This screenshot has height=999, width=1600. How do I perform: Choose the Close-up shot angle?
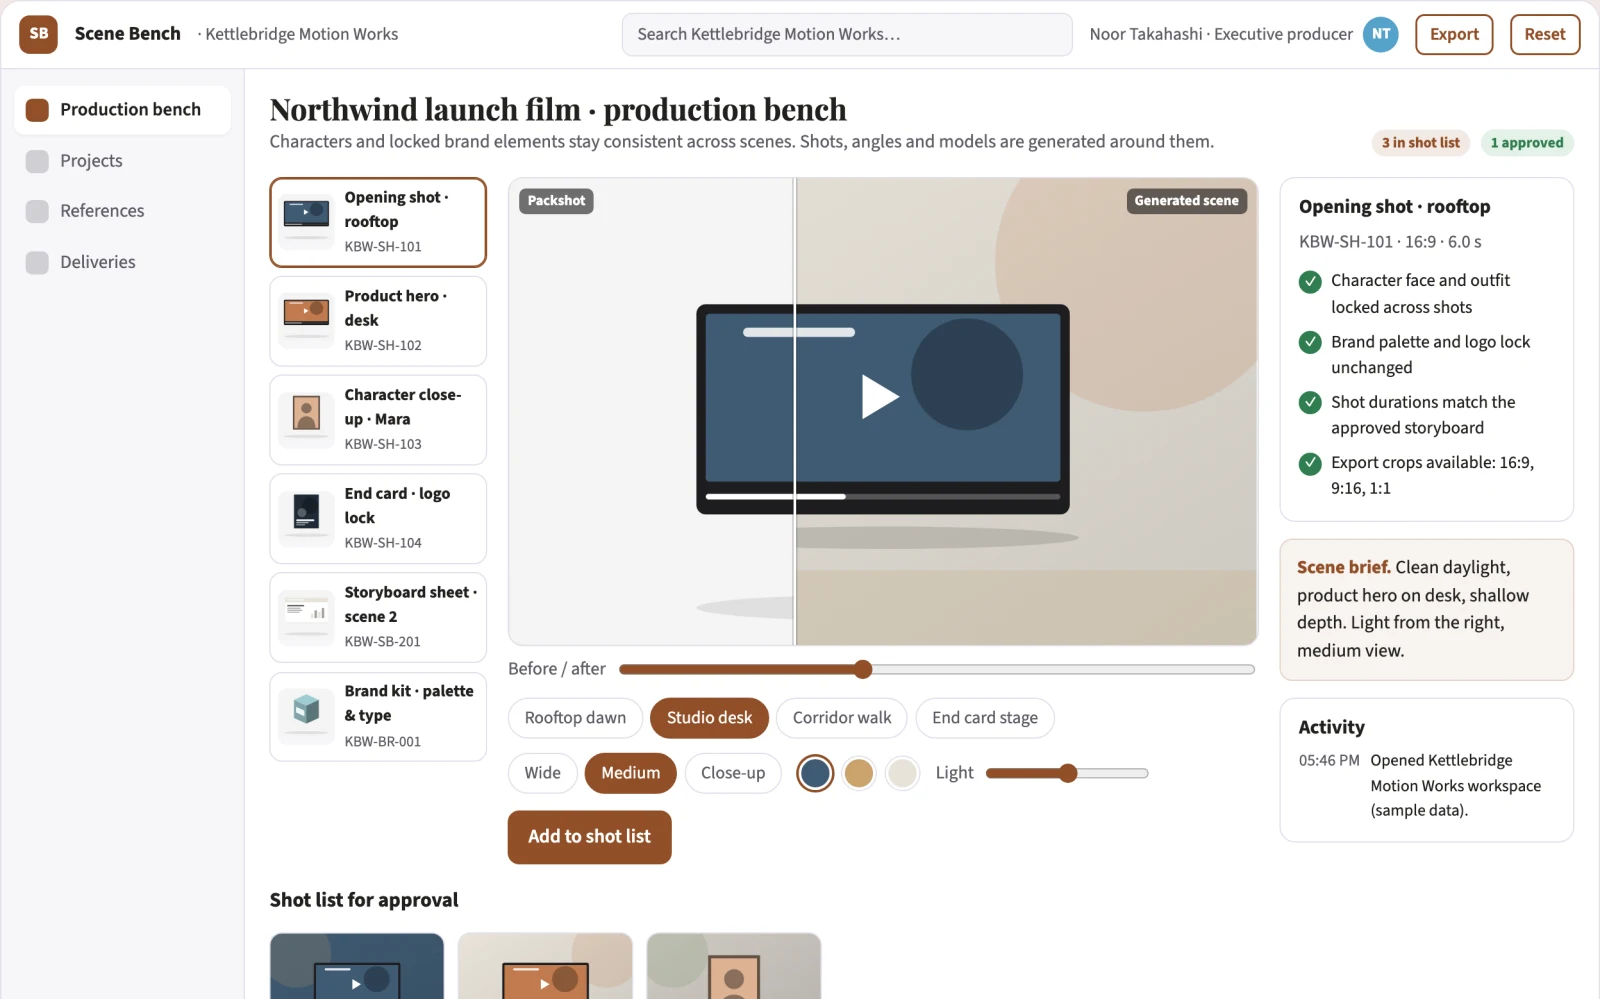coord(733,773)
